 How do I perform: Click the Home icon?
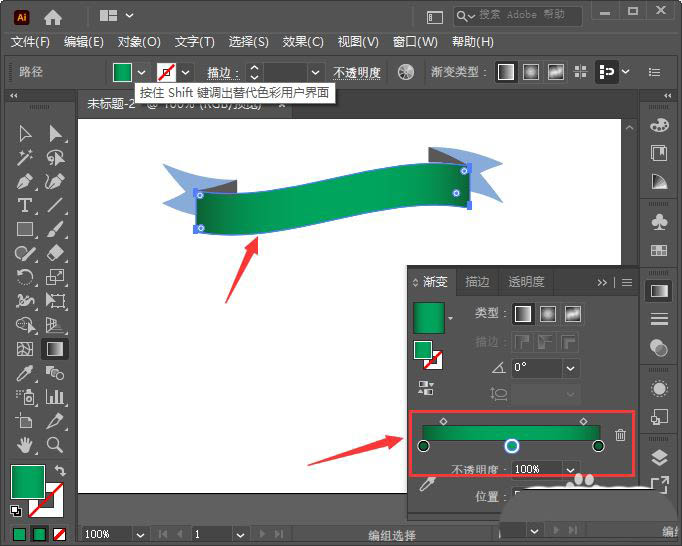click(53, 17)
